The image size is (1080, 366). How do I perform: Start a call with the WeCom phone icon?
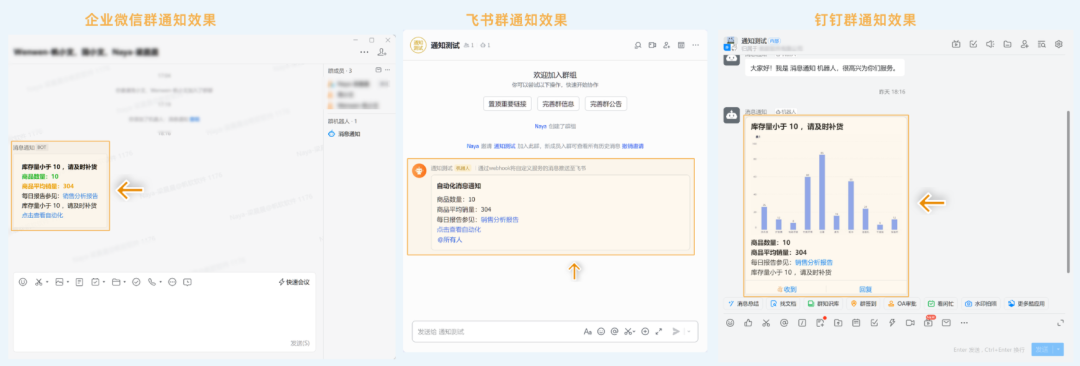tap(152, 282)
